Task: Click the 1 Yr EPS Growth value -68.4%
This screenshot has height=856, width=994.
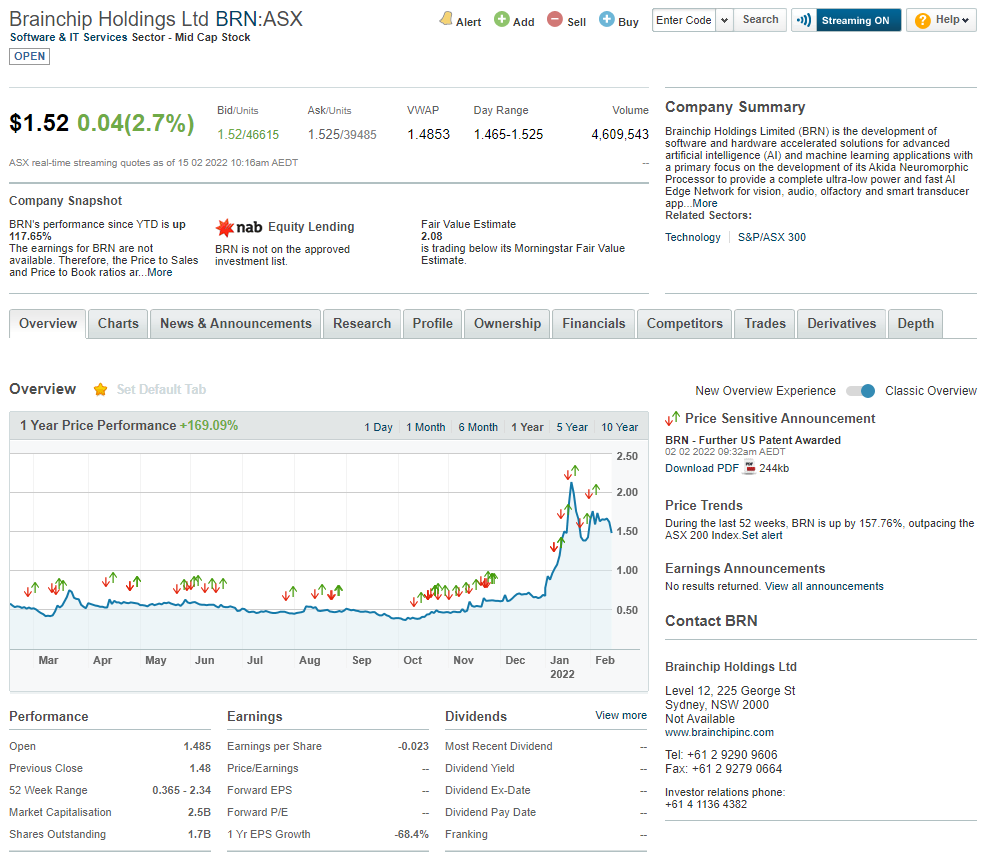Action: (x=411, y=834)
